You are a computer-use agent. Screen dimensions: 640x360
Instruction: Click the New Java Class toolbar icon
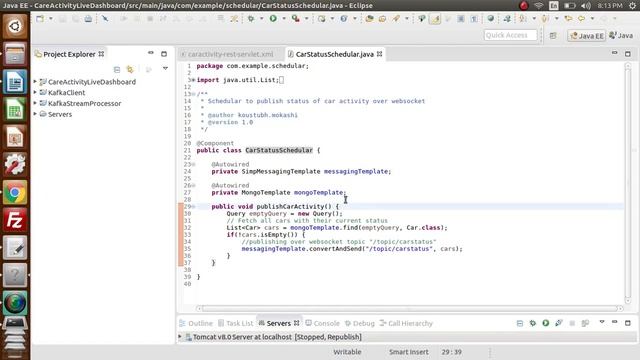(344, 19)
